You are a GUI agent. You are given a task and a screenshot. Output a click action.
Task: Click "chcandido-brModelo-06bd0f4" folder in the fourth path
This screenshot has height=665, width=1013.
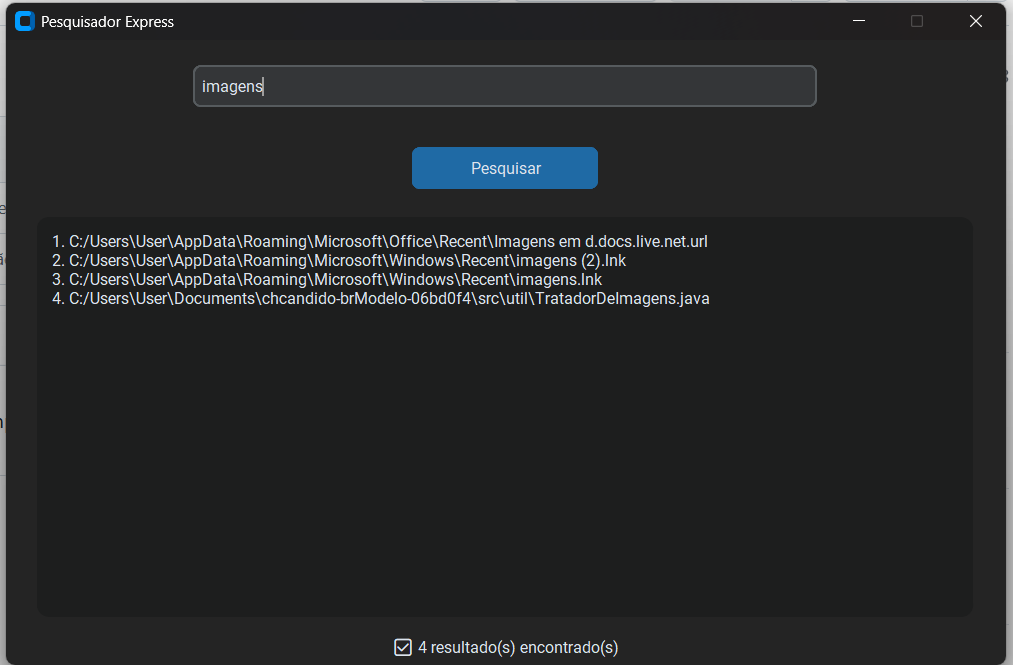[366, 299]
